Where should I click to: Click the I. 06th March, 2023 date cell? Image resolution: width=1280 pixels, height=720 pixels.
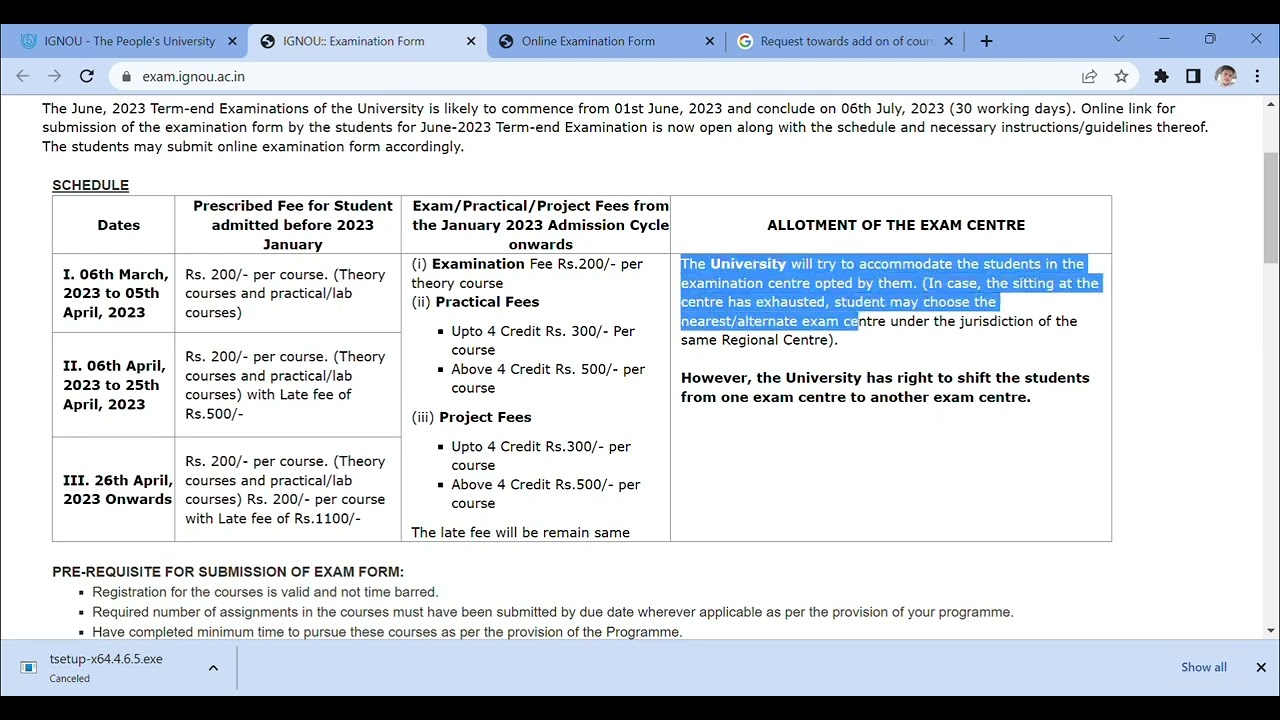pyautogui.click(x=115, y=293)
